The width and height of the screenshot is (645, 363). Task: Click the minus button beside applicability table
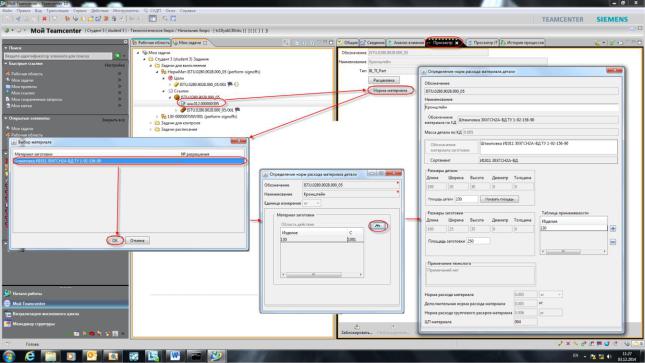(613, 242)
